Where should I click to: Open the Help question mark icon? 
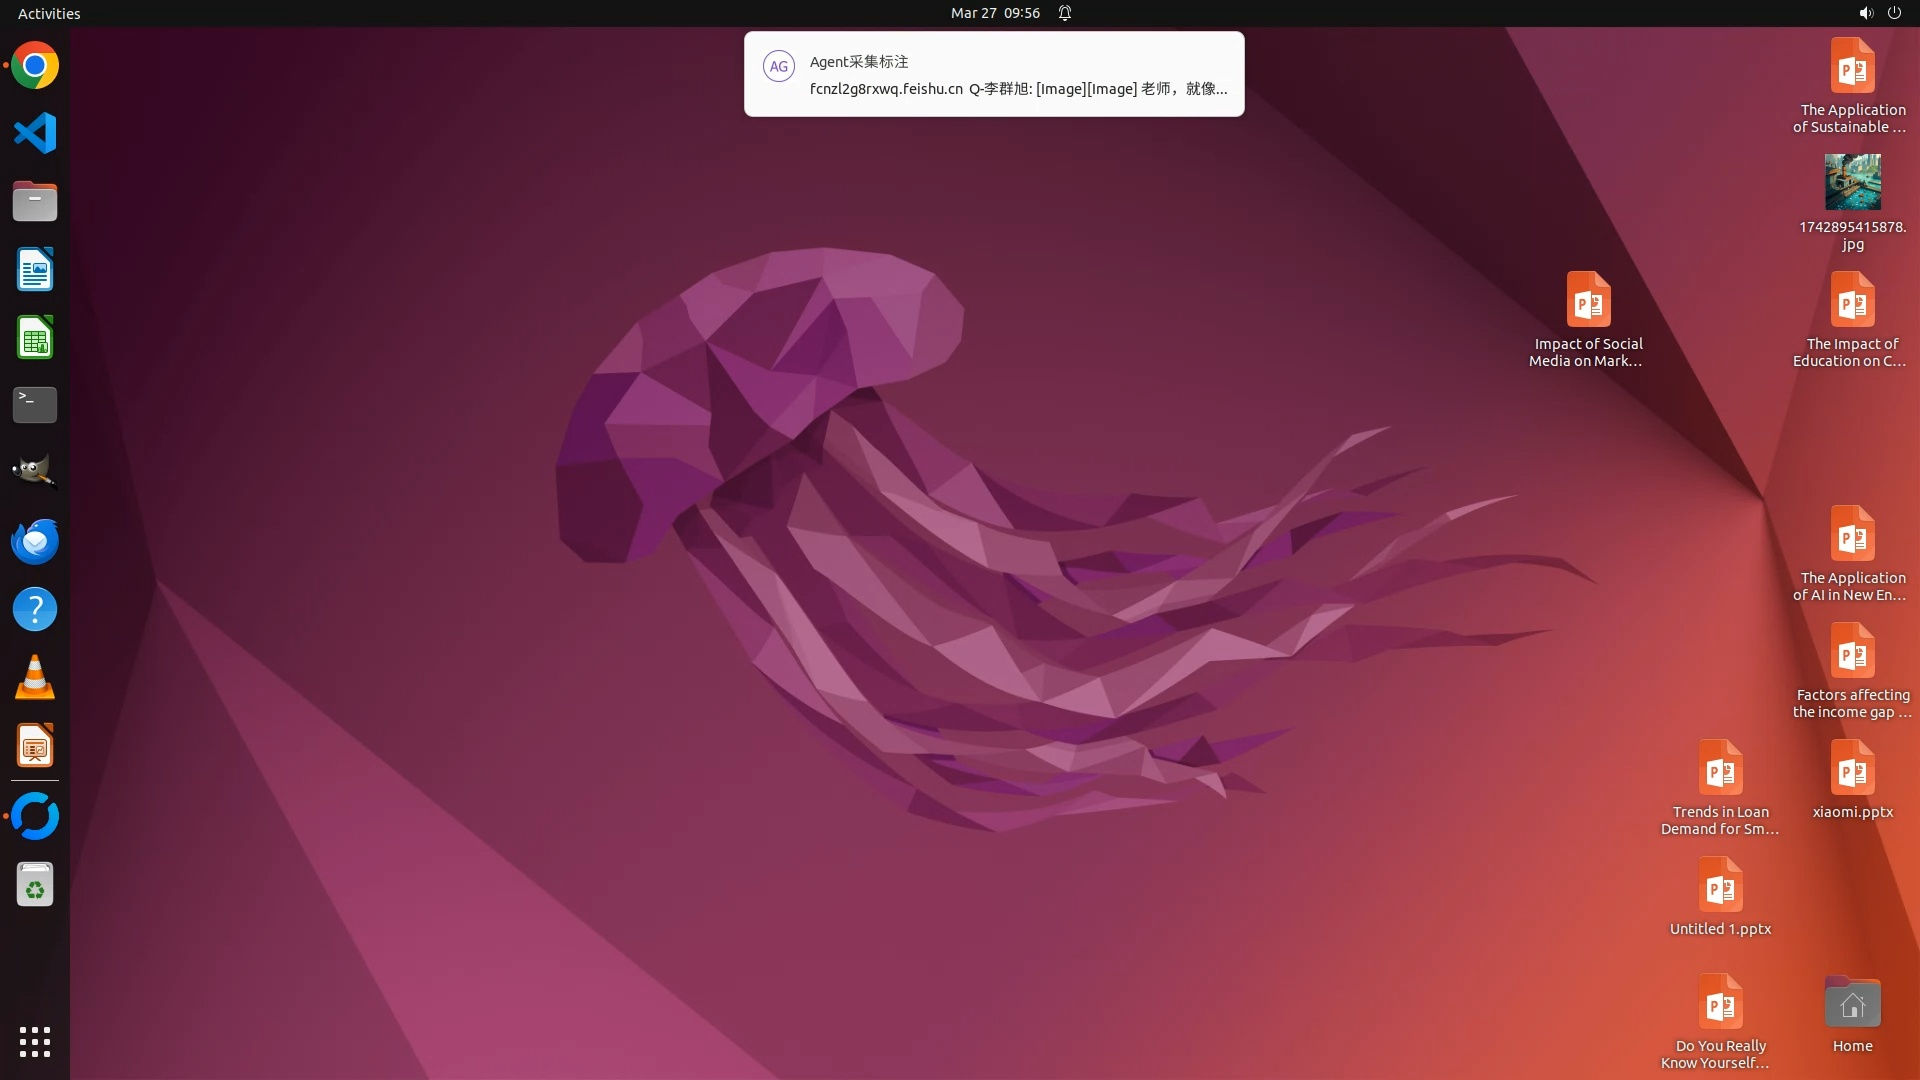coord(35,609)
